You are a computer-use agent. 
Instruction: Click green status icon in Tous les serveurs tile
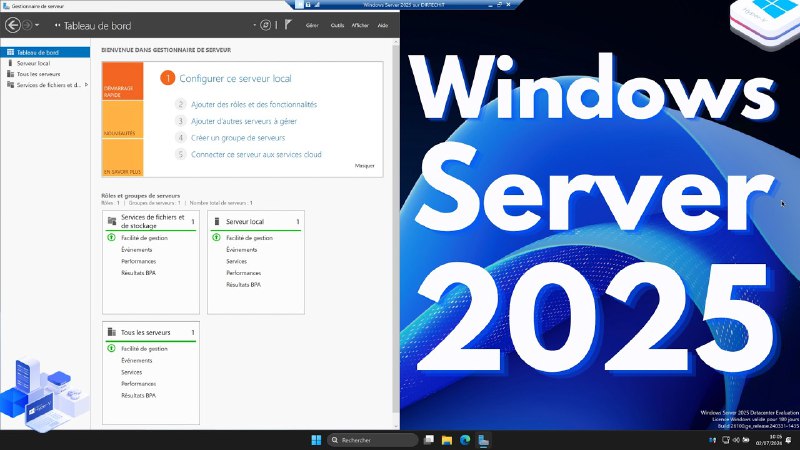pyautogui.click(x=111, y=348)
